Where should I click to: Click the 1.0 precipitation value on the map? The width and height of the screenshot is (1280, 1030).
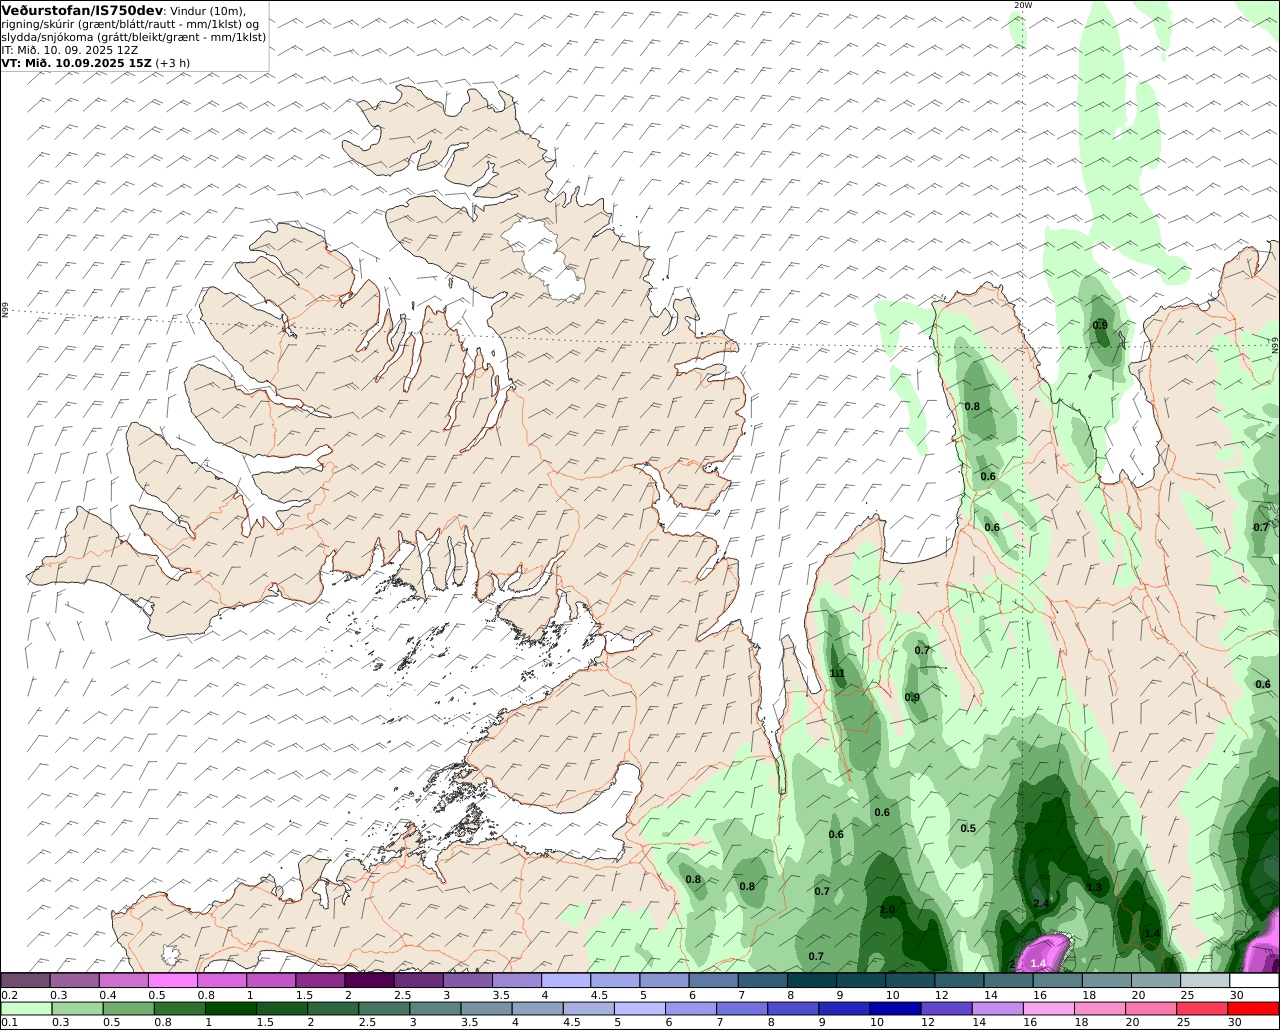[x=887, y=910]
